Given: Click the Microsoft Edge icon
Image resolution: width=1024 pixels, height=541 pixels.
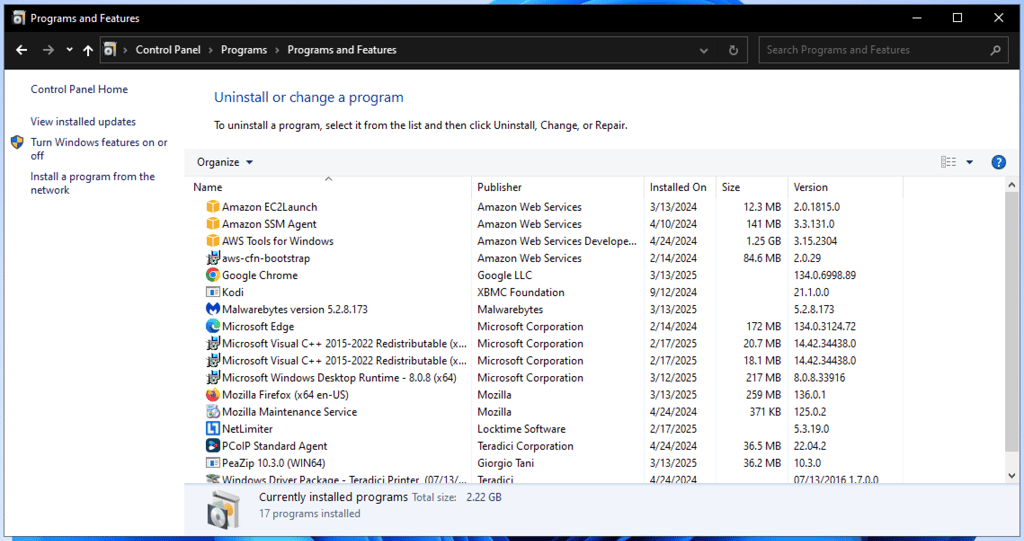Looking at the screenshot, I should point(212,326).
